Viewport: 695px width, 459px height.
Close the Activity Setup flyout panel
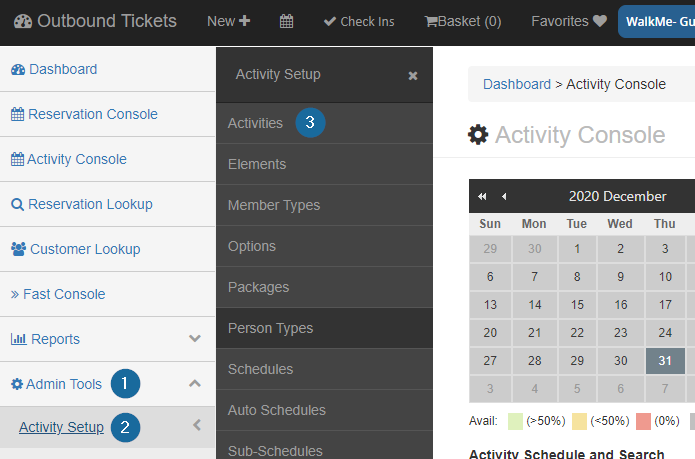(x=413, y=76)
